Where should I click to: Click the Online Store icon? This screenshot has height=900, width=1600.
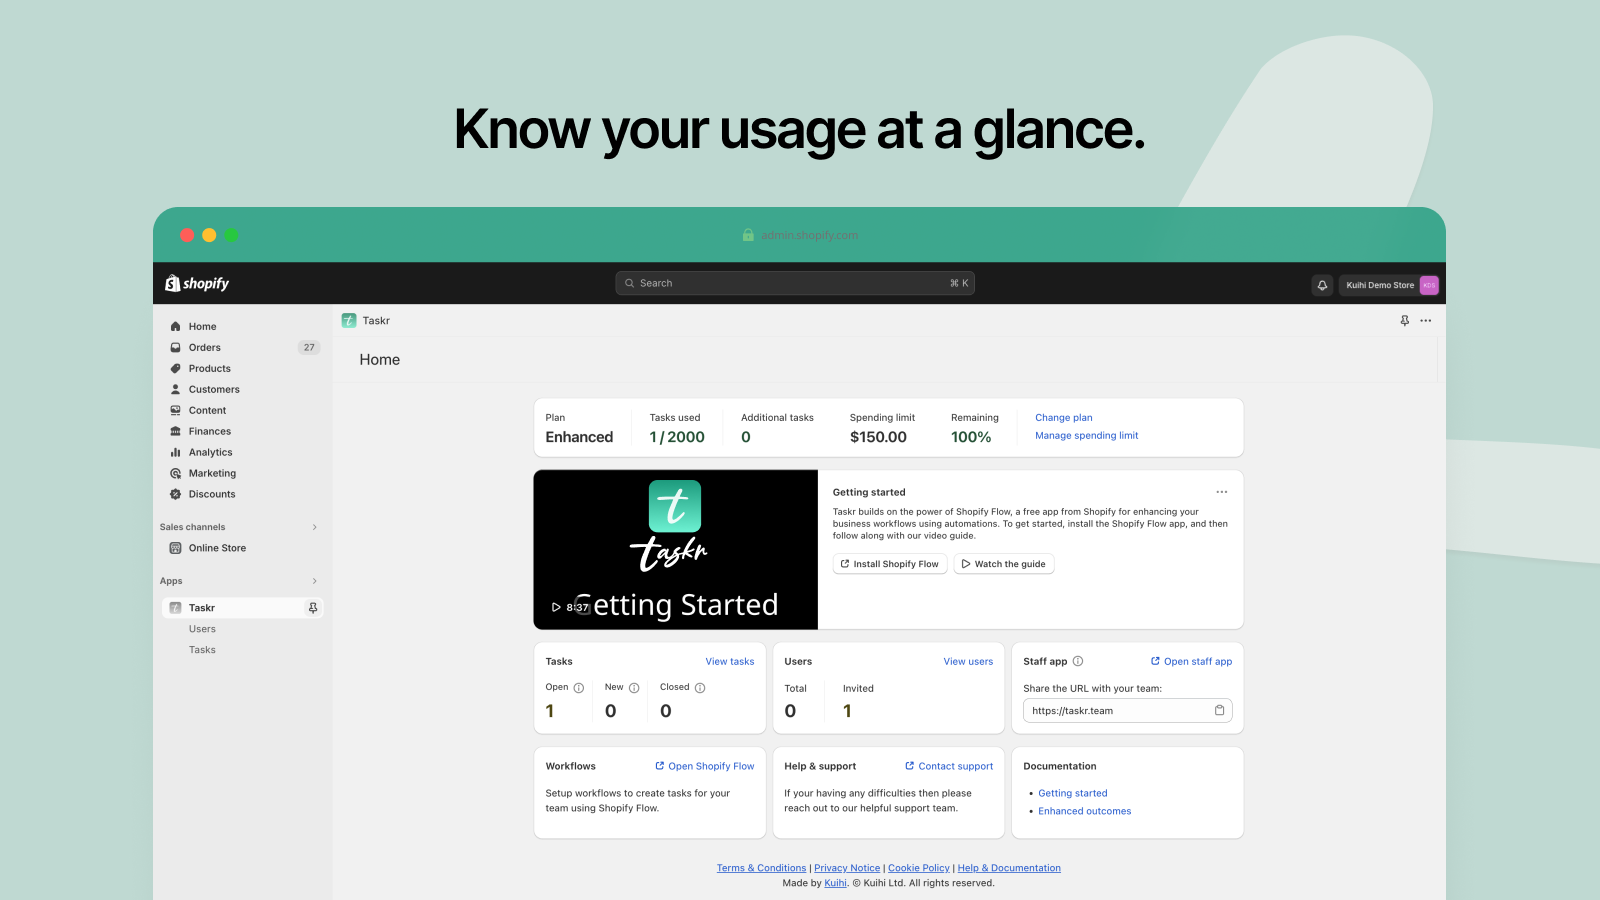coord(176,548)
